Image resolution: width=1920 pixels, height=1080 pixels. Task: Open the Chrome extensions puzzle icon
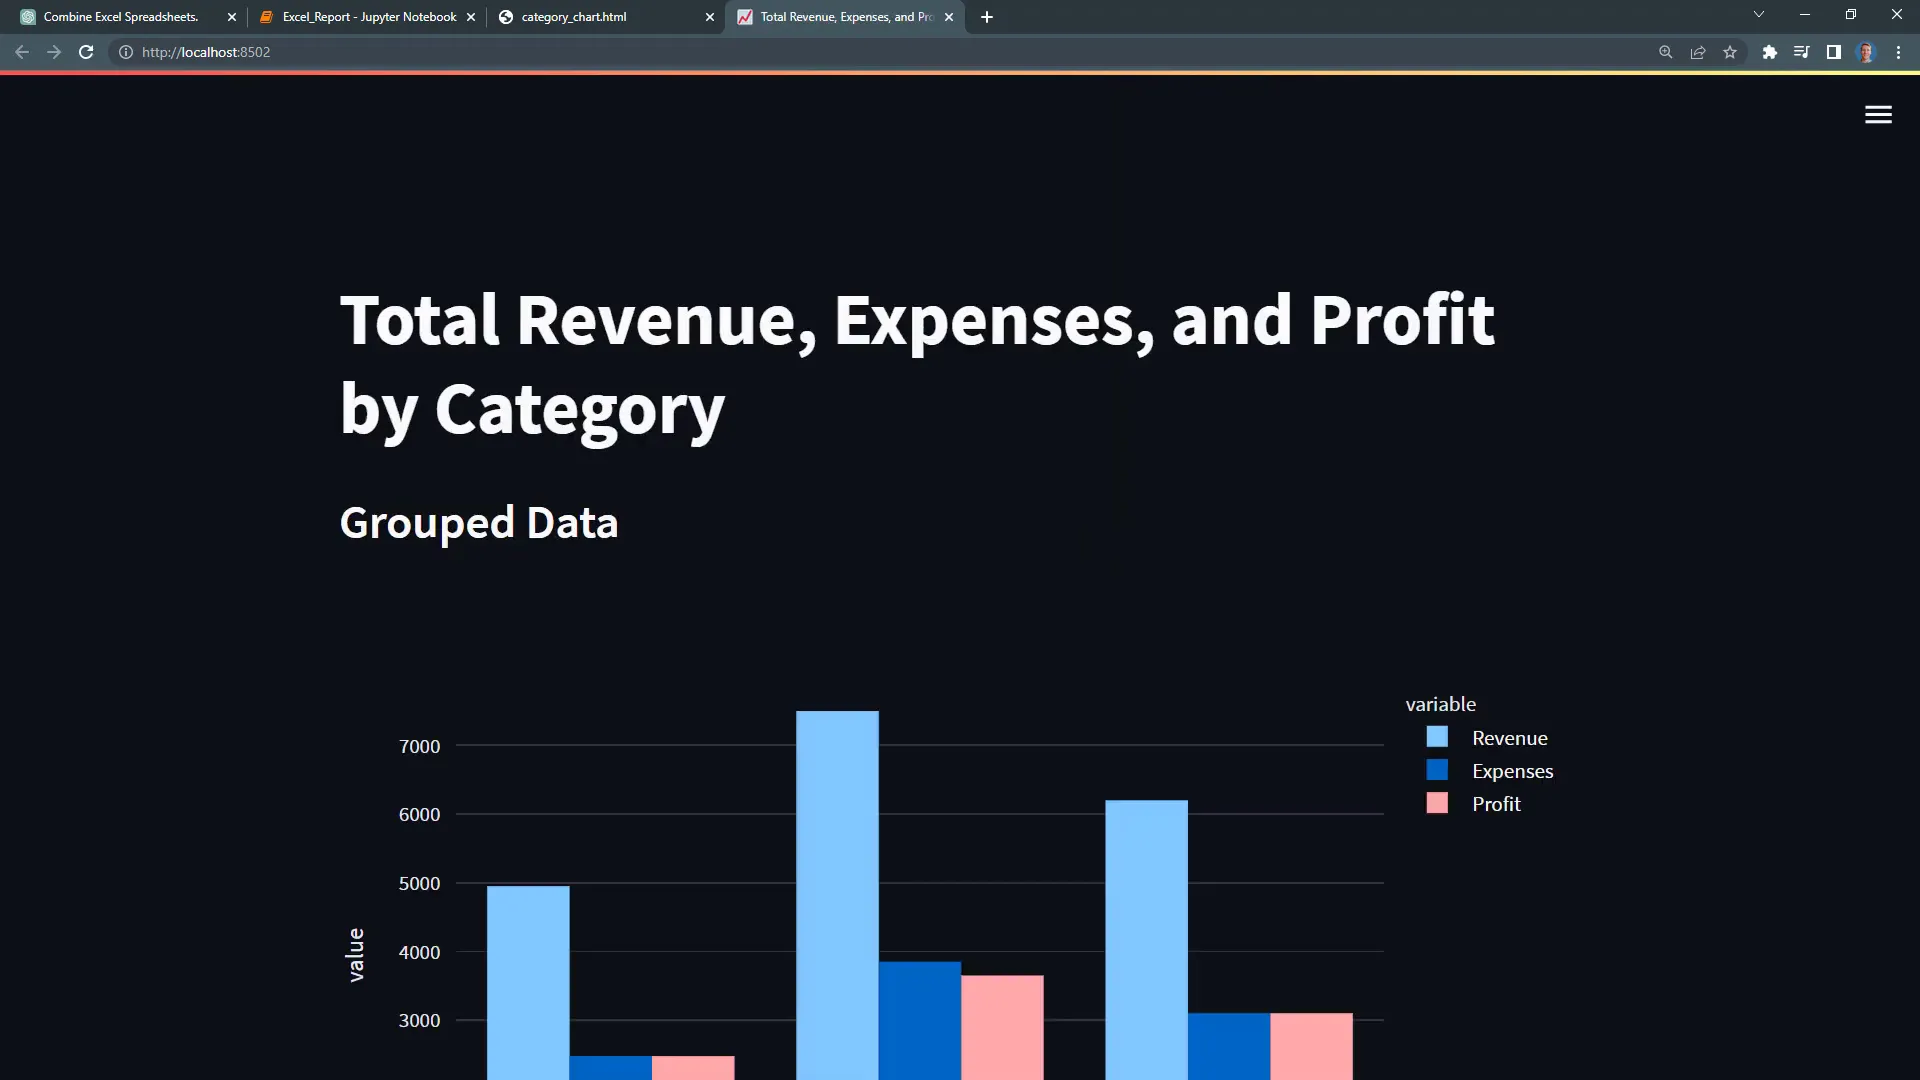[x=1769, y=51]
